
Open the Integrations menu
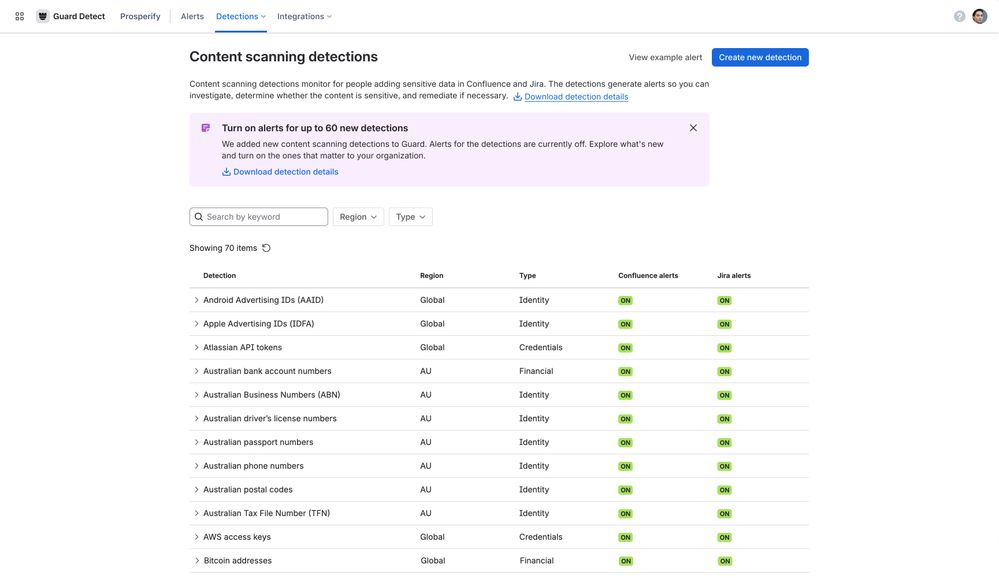pyautogui.click(x=305, y=17)
